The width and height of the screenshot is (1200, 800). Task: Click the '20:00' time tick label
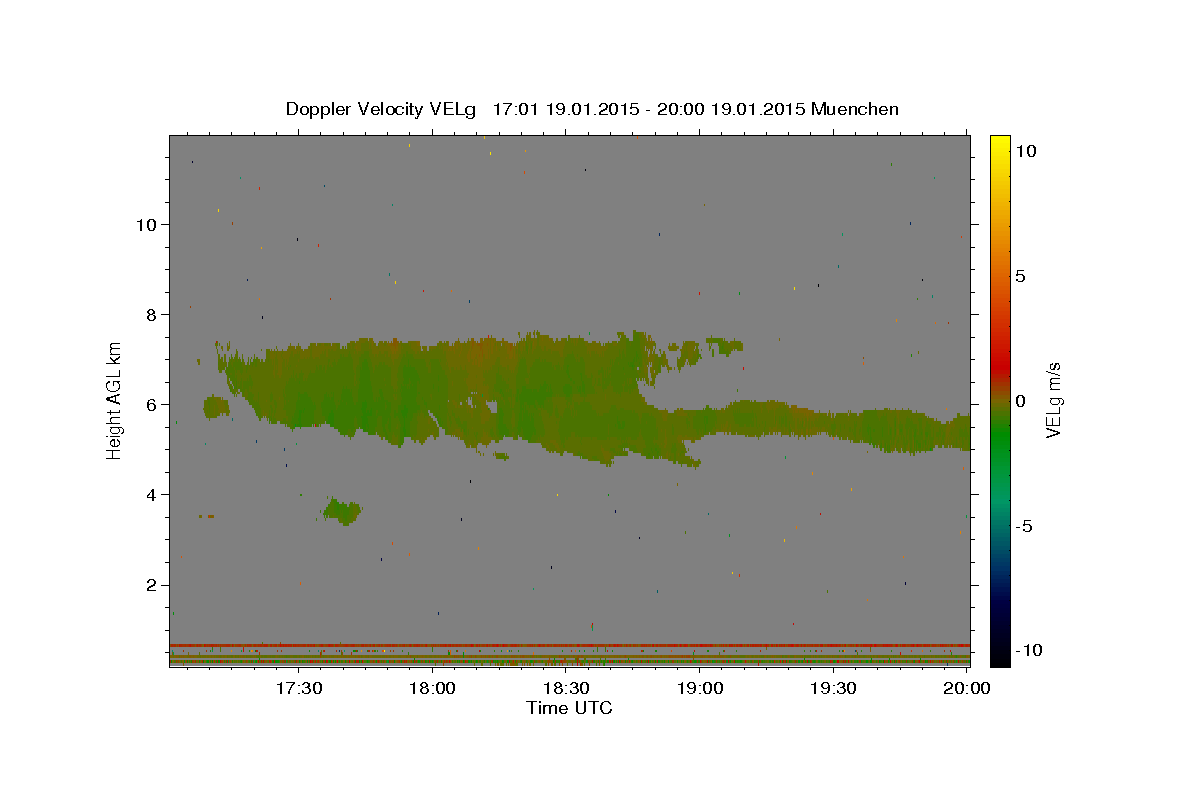pos(967,689)
